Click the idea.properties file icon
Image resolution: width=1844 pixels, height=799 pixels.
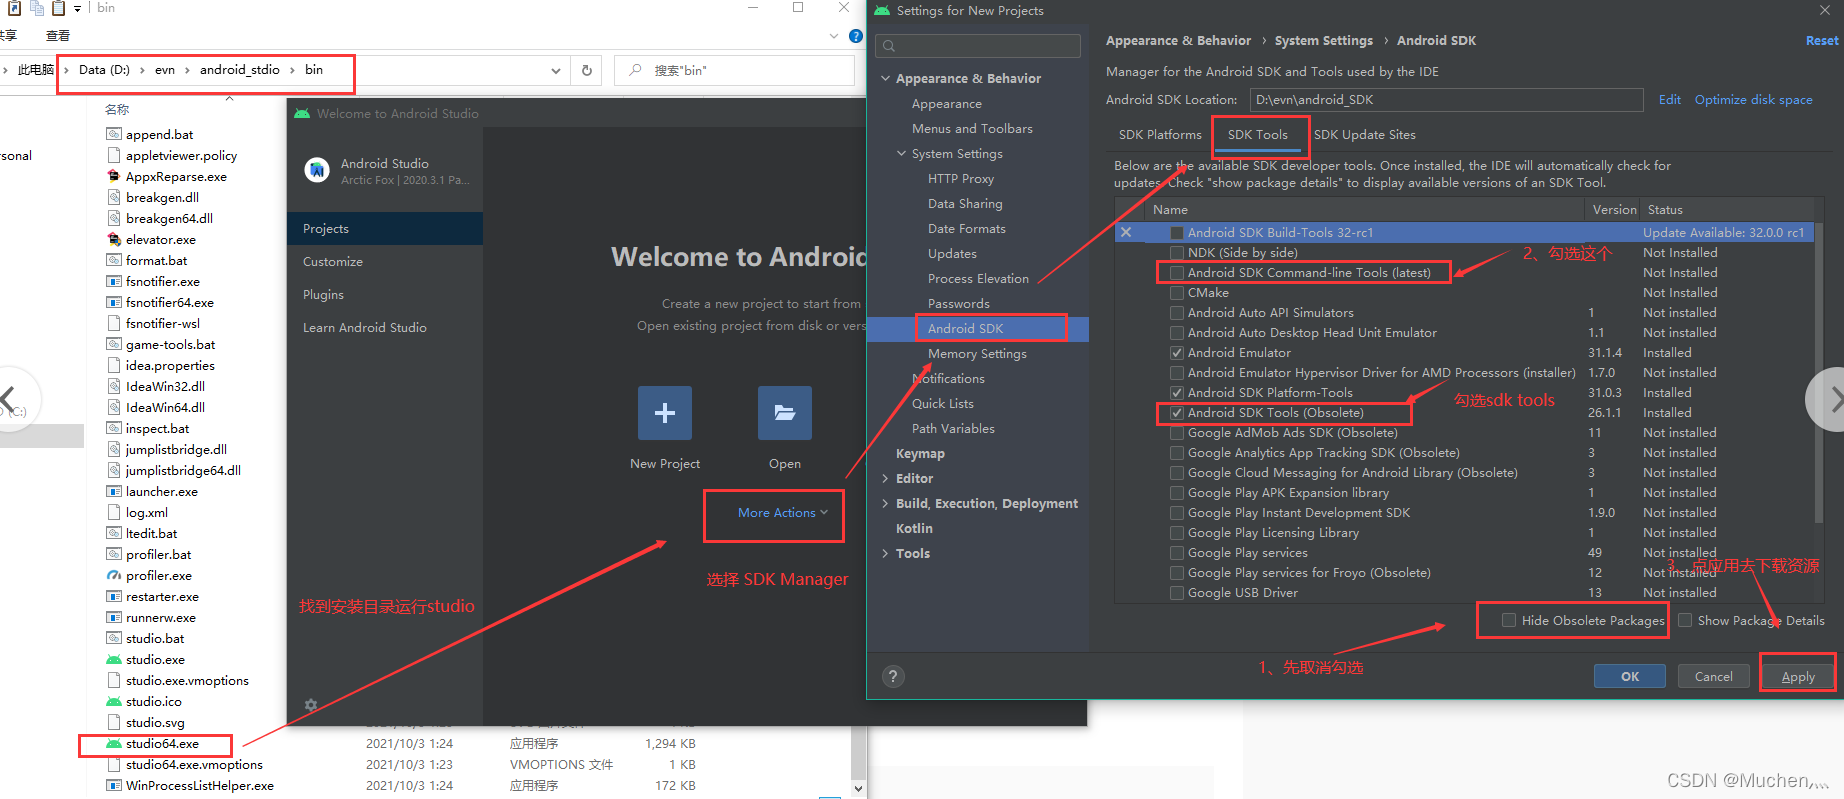point(114,365)
